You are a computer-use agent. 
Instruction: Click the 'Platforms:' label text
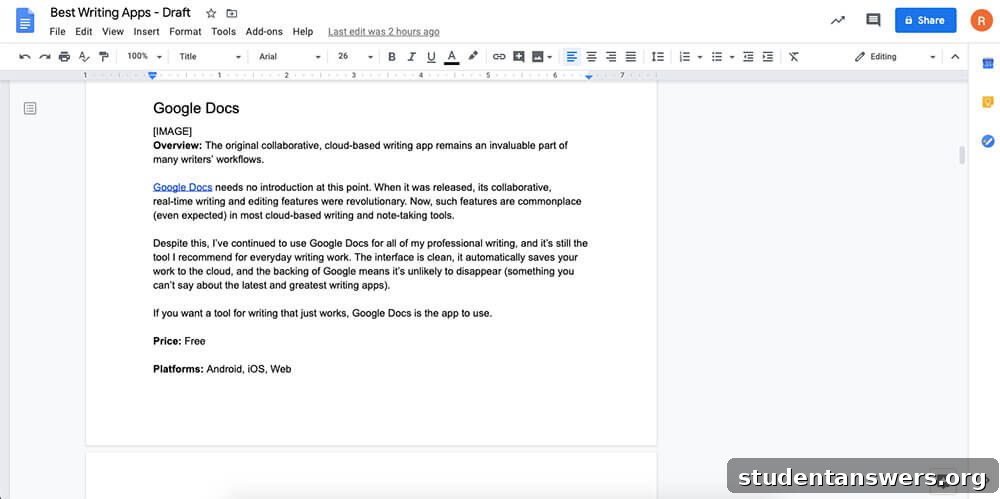point(178,369)
